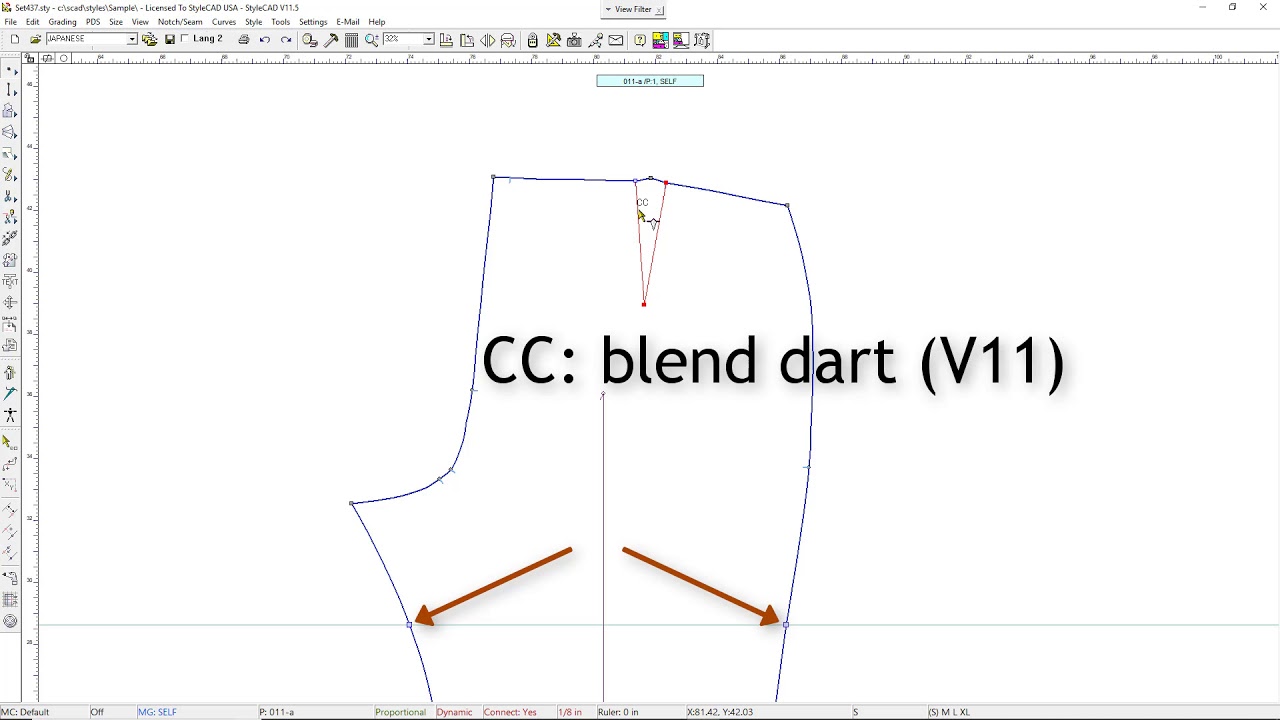Image resolution: width=1280 pixels, height=720 pixels.
Task: Click the lock icon beside the ruler corner
Action: pos(30,58)
